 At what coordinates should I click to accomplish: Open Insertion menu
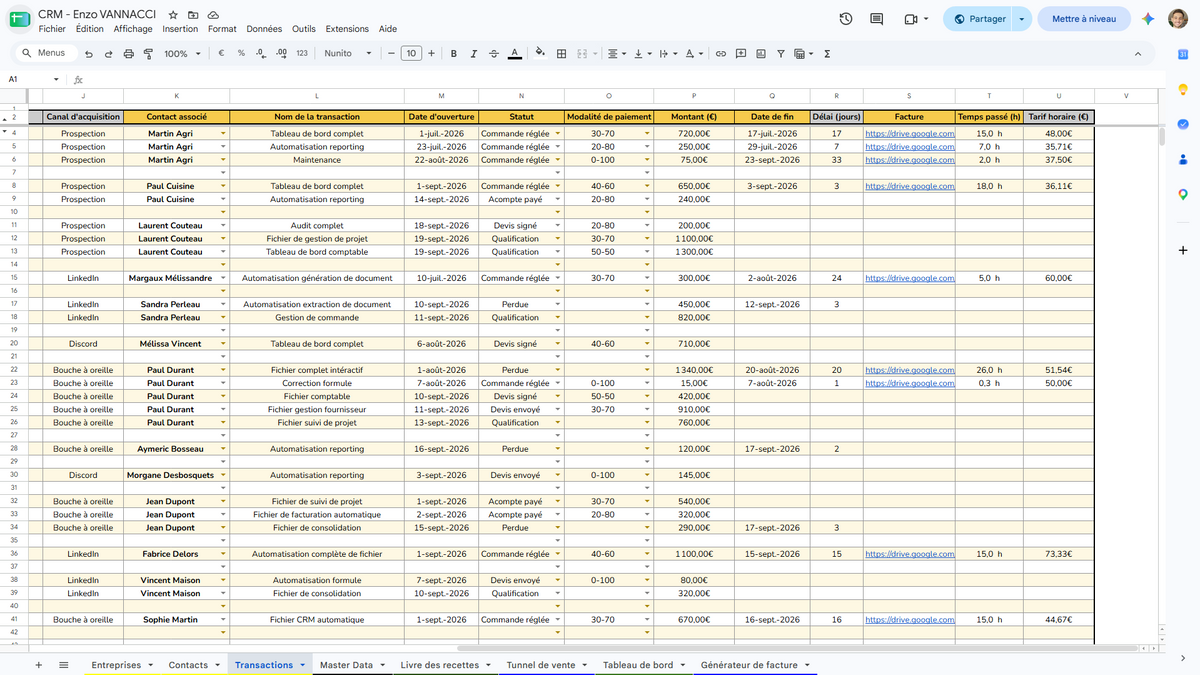[181, 29]
